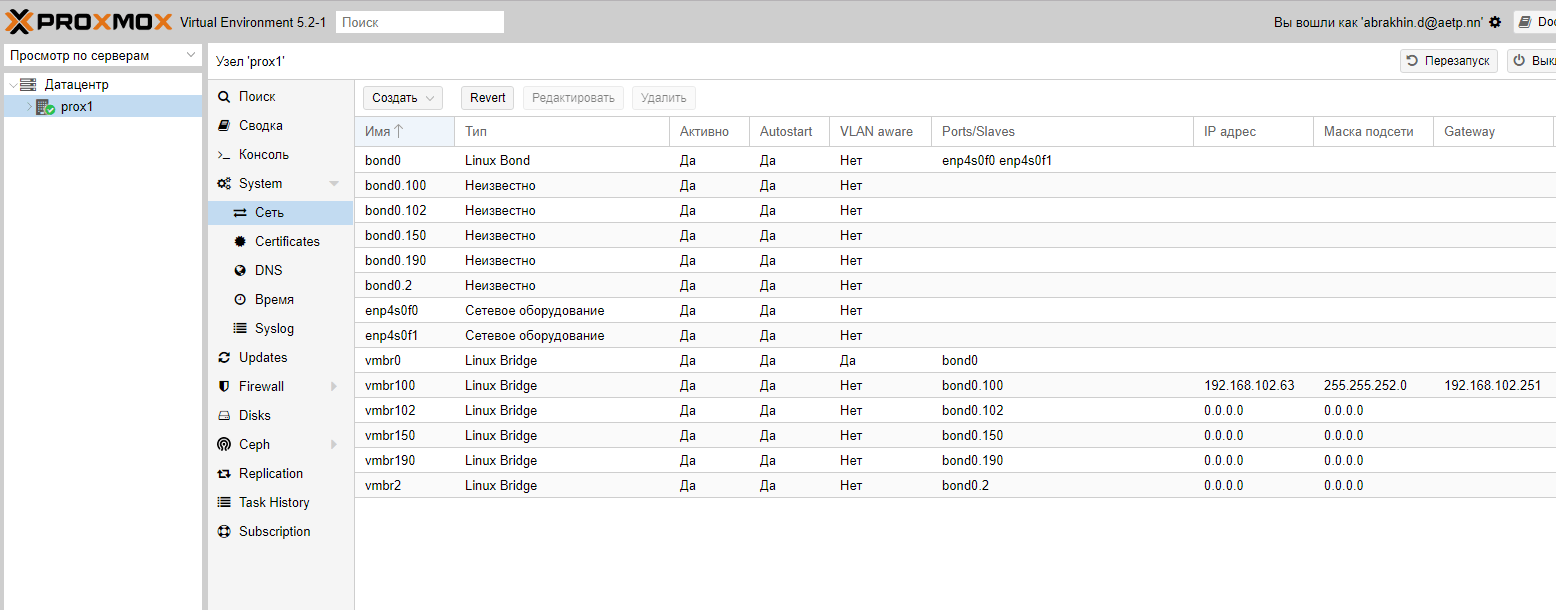Open the Certificates menu item

tap(286, 242)
